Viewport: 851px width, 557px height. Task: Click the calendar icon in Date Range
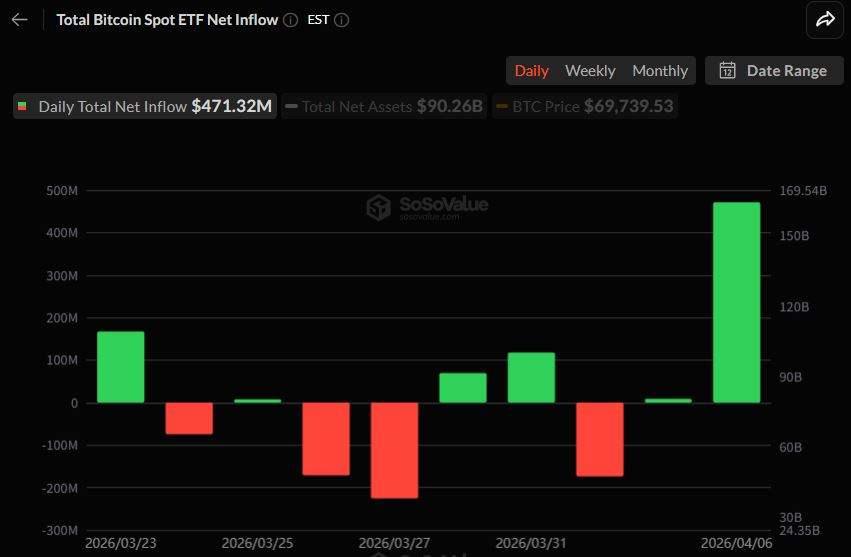point(728,71)
